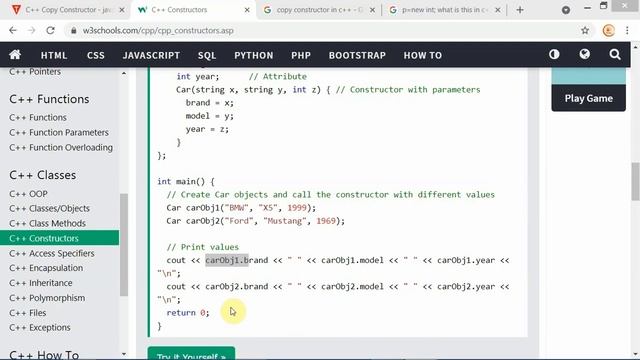Open the search magnifier icon
Viewport: 640px width, 360px height.
click(x=615, y=54)
